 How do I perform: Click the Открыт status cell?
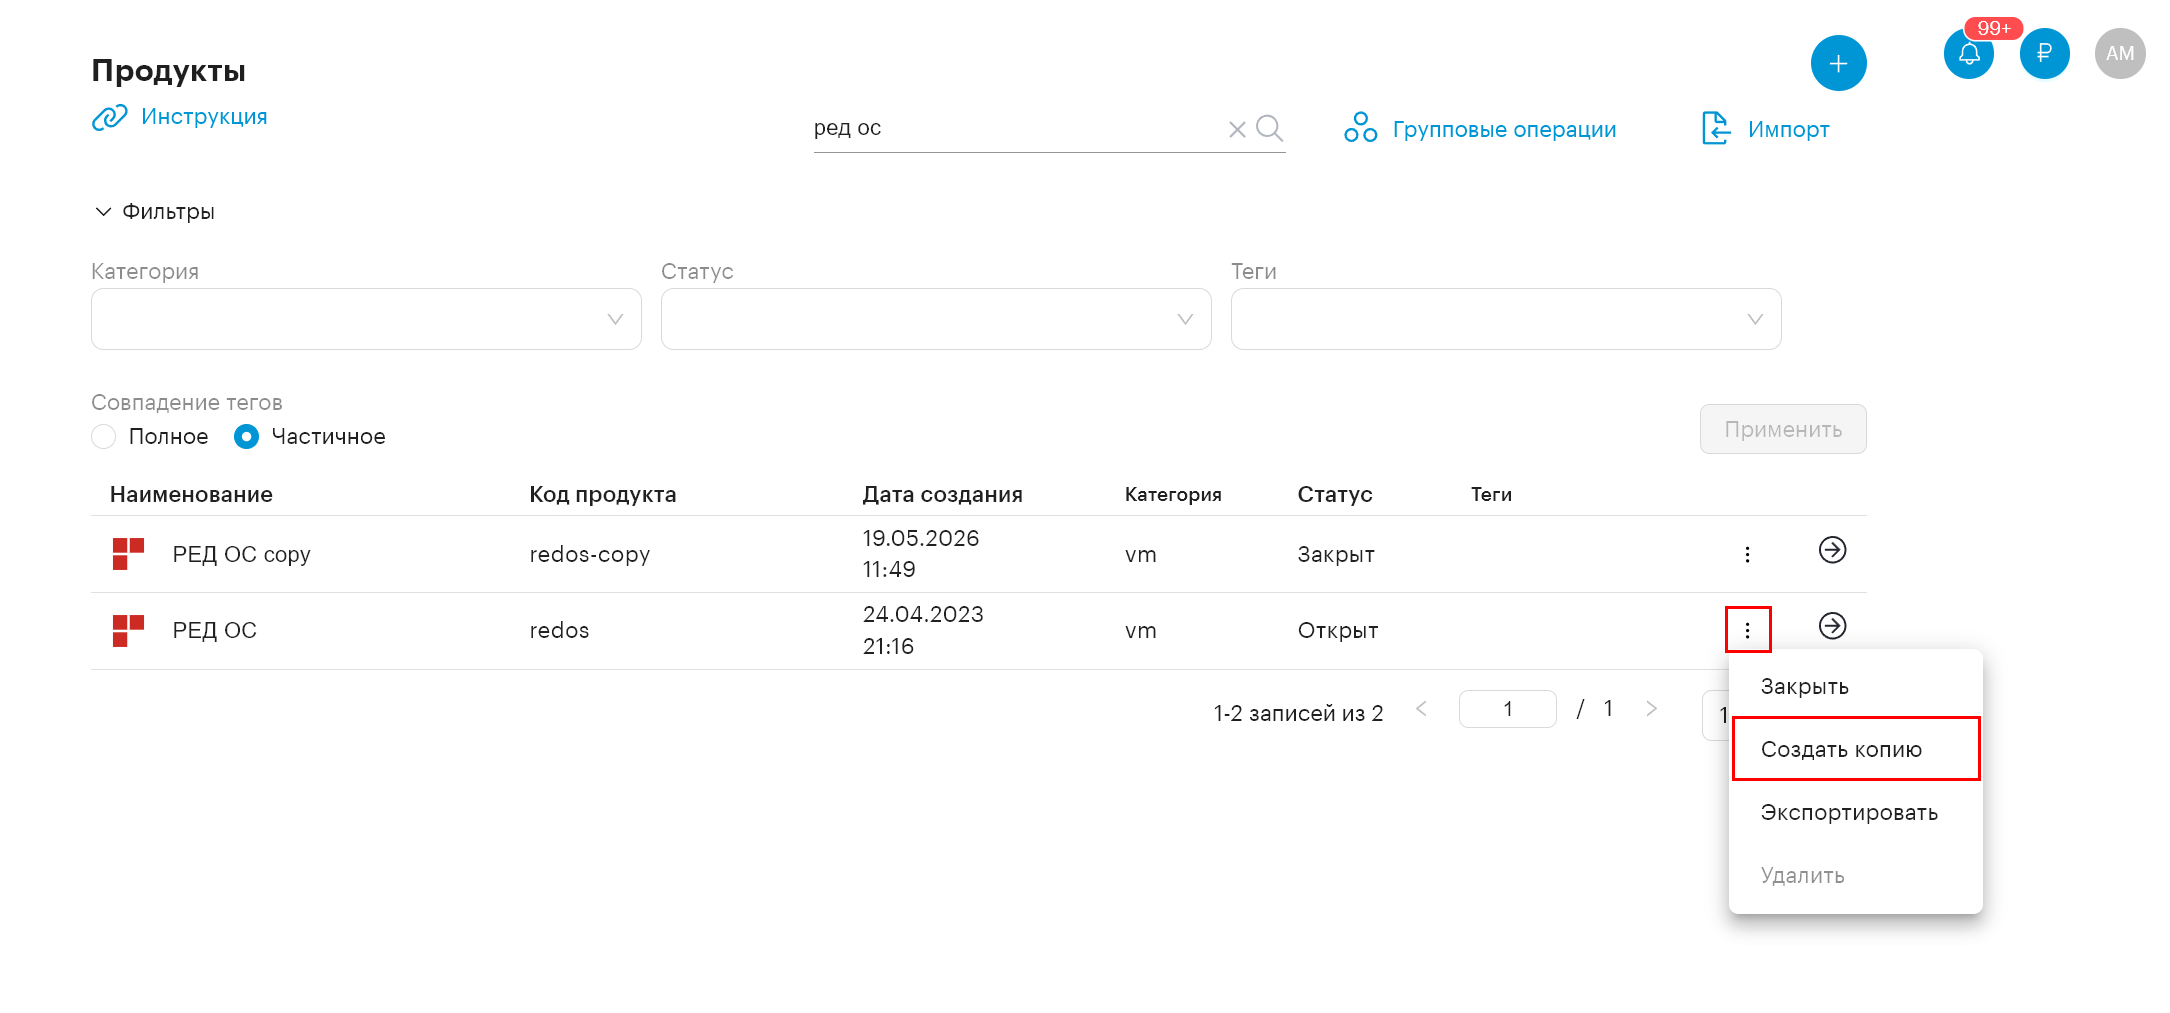pyautogui.click(x=1338, y=631)
